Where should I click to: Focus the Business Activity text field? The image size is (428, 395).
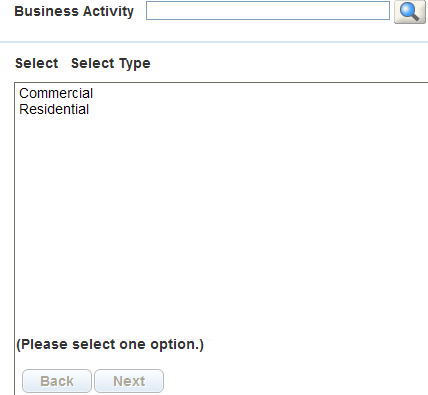click(268, 11)
